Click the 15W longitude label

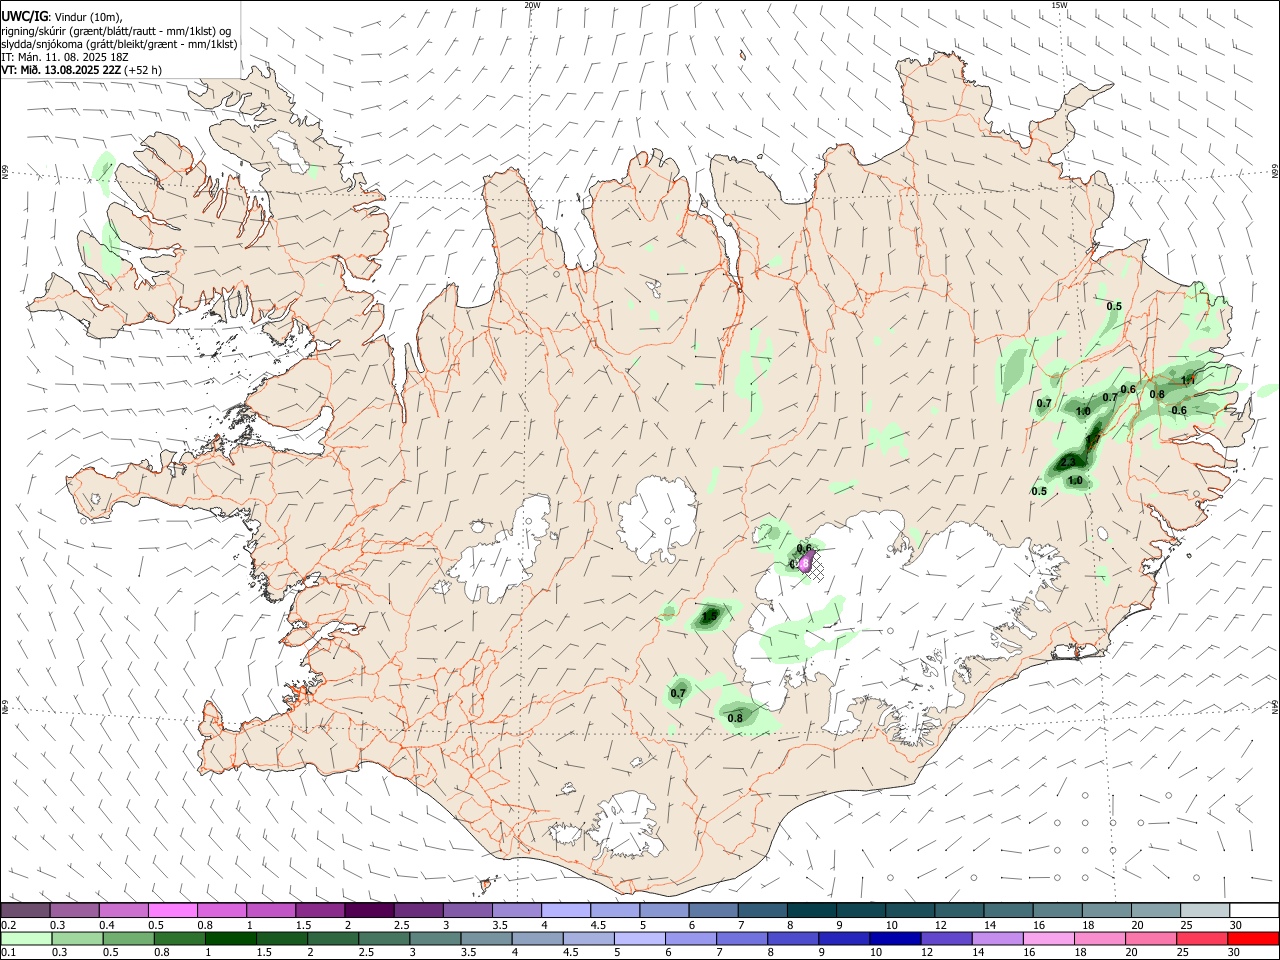[x=1059, y=5]
